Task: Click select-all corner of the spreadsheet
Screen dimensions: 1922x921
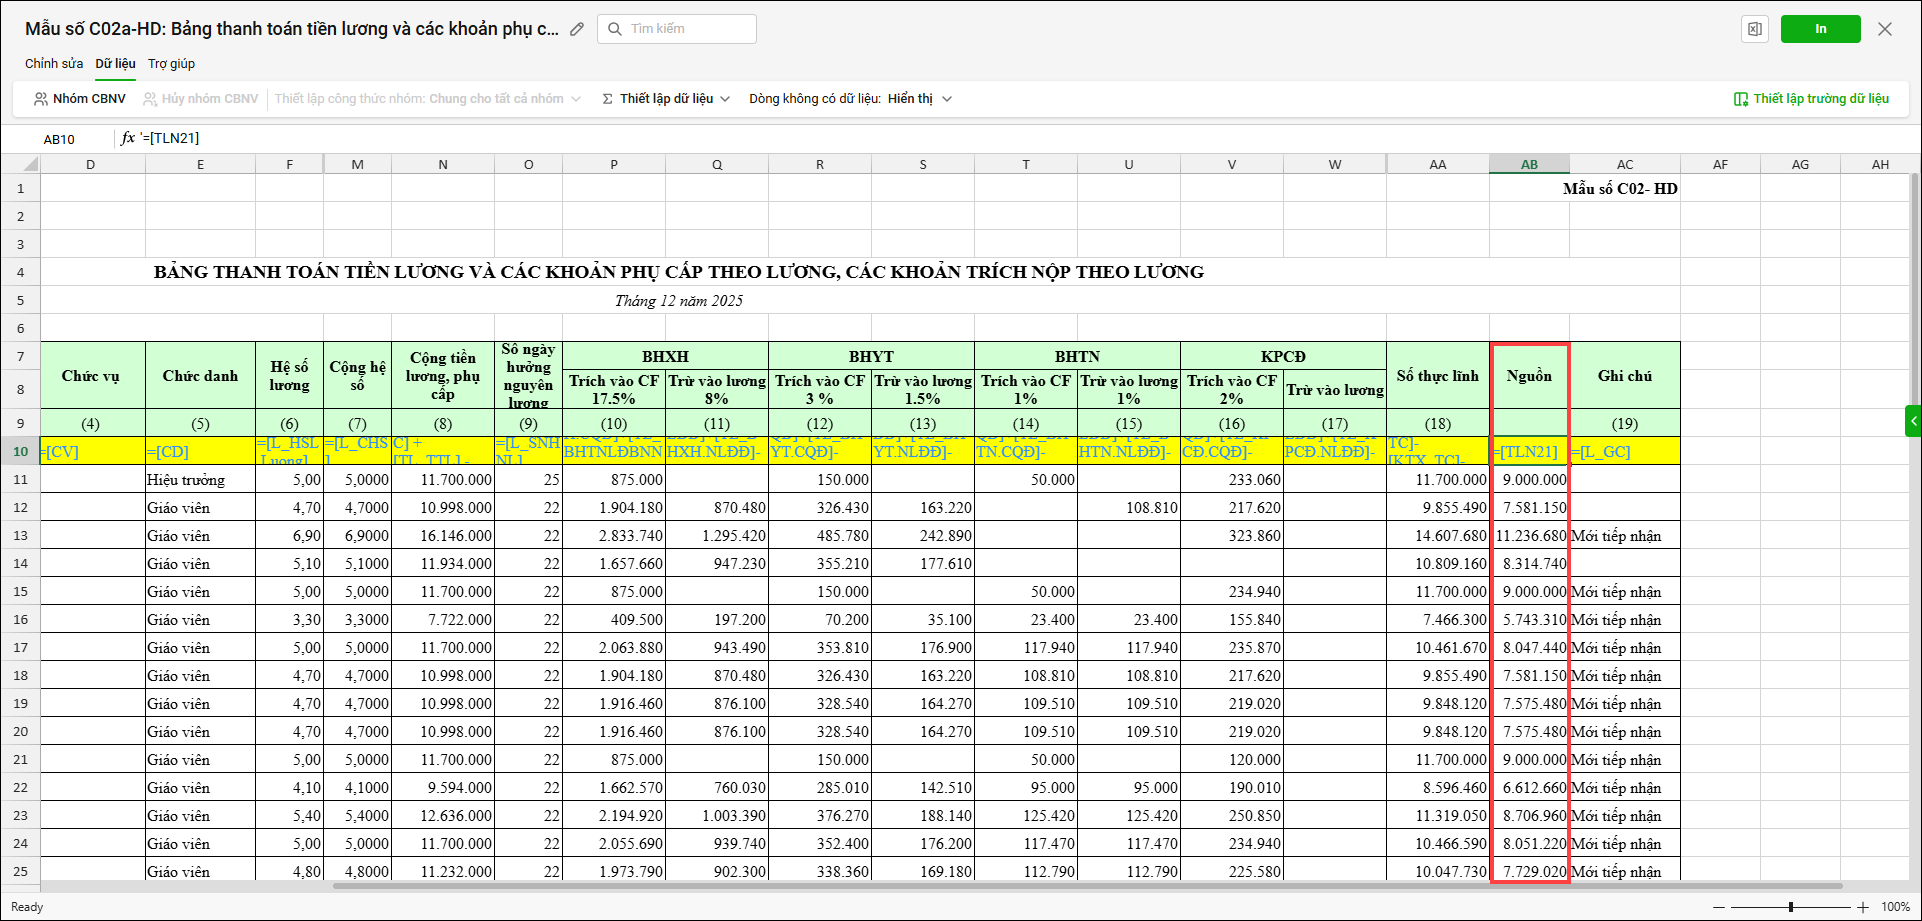Action: (x=29, y=165)
